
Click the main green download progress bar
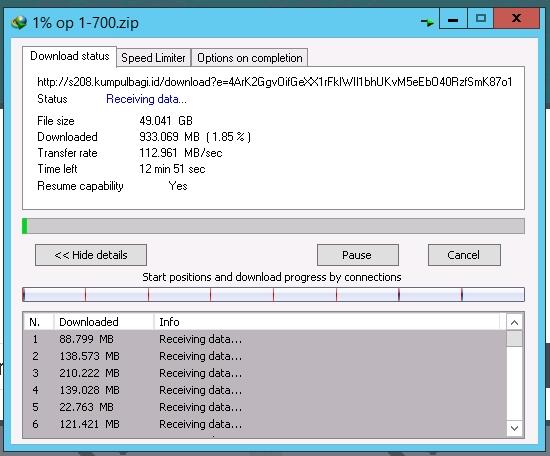[273, 226]
